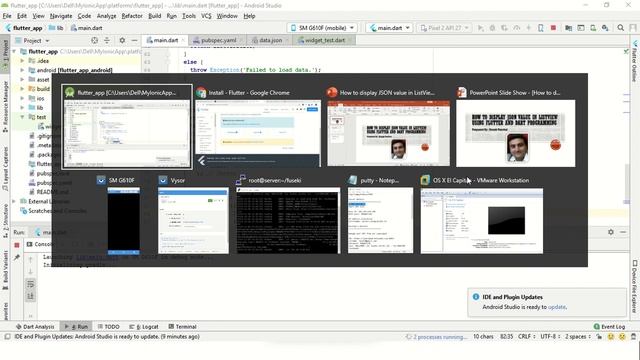
Task: Click the 2 processes running status indicator
Action: click(x=436, y=337)
